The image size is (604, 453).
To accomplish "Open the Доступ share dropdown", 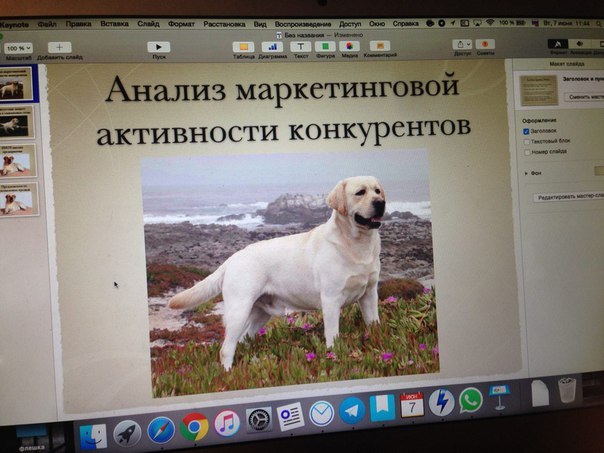I will click(462, 44).
